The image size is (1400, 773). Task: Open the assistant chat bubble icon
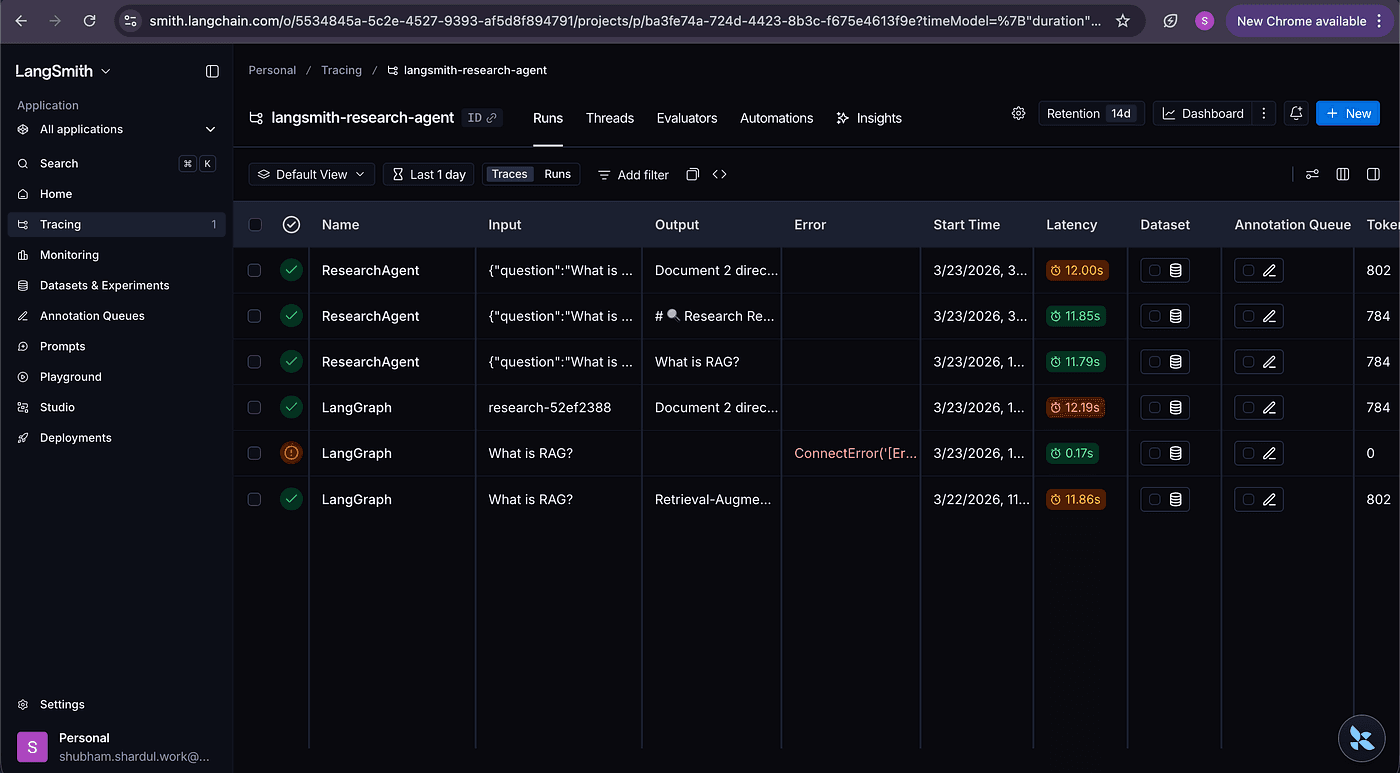pyautogui.click(x=1361, y=739)
